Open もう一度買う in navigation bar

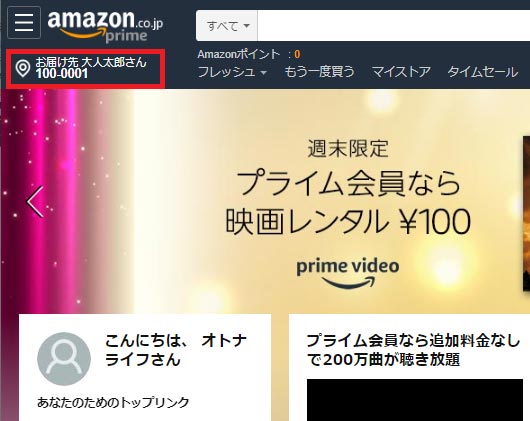click(319, 72)
